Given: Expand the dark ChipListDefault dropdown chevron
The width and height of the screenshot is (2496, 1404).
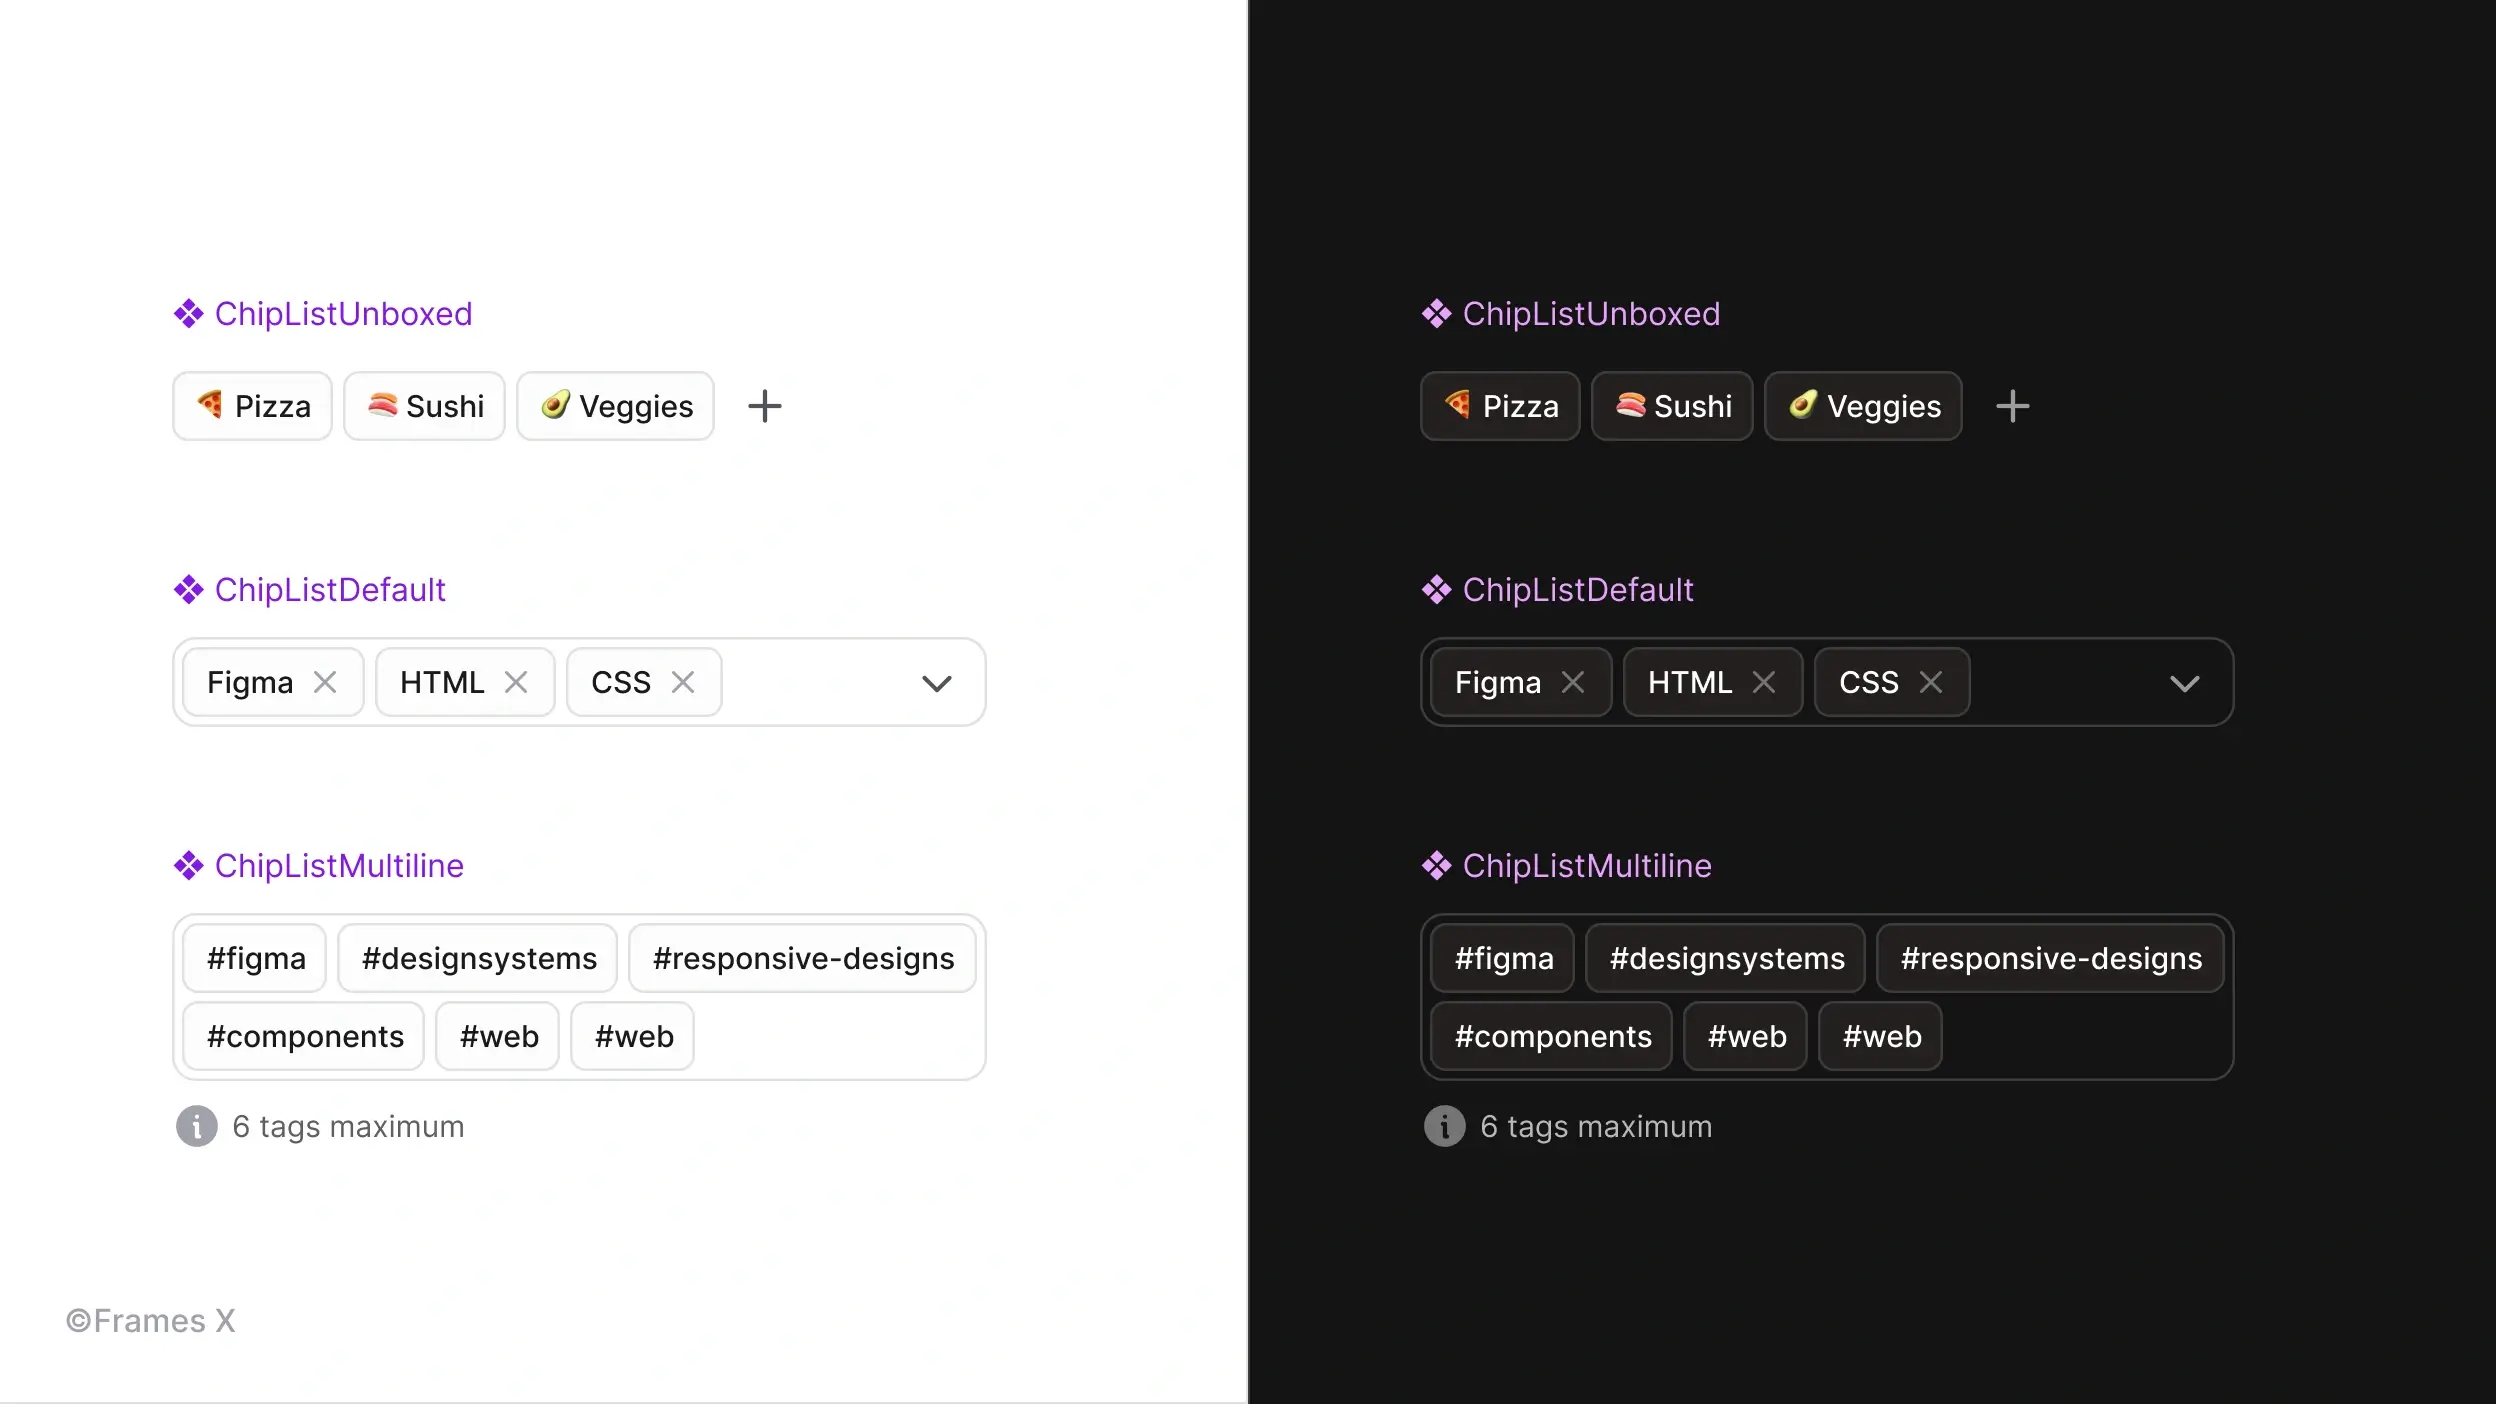Looking at the screenshot, I should coord(2185,683).
